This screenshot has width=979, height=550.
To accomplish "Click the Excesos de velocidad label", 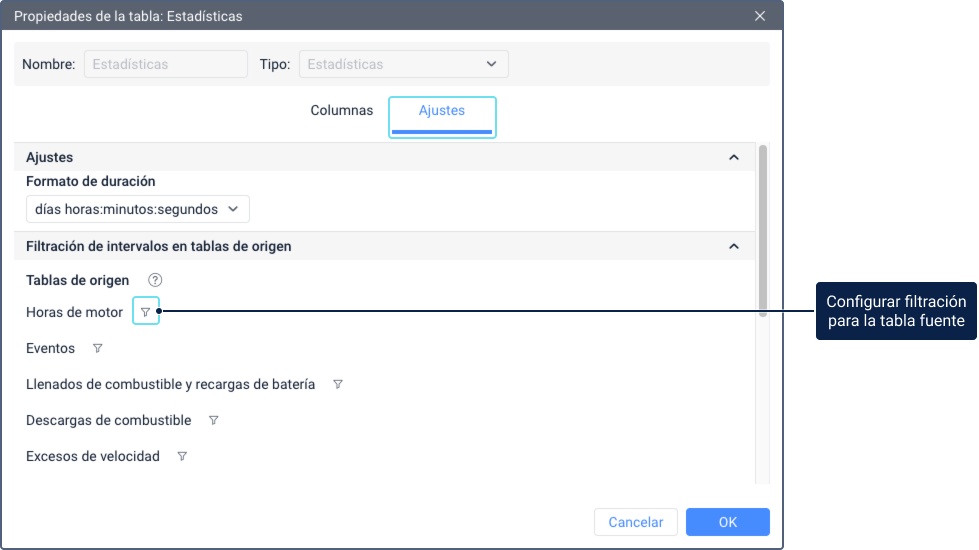I will 92,457.
